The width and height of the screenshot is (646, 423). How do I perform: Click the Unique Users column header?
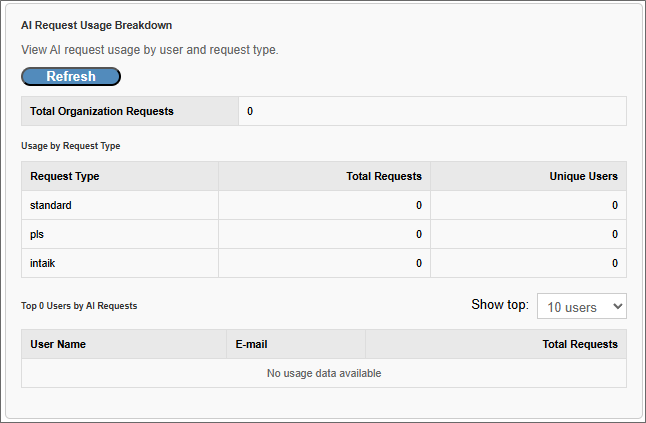click(583, 176)
